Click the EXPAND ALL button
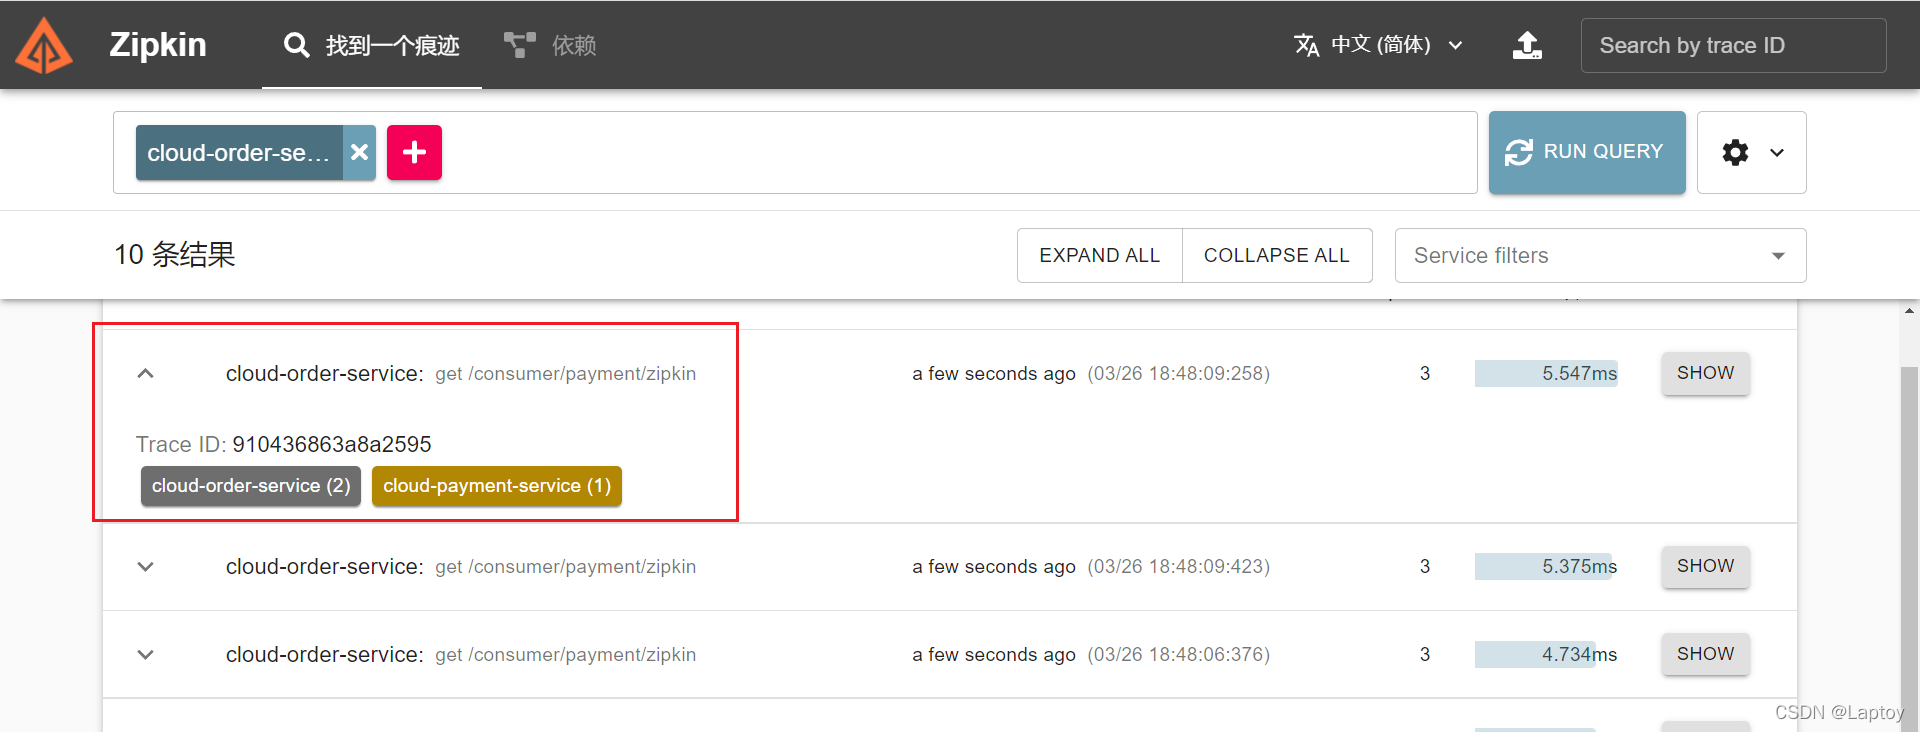The height and width of the screenshot is (732, 1920). point(1100,255)
